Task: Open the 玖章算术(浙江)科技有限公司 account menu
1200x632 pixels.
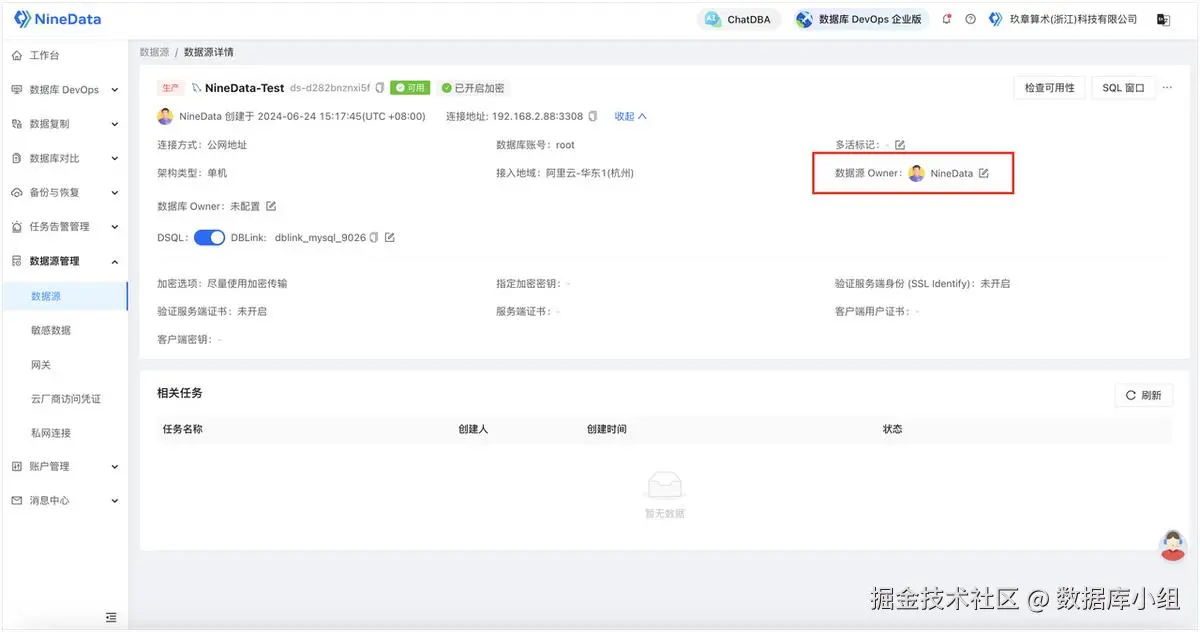Action: tap(1064, 19)
